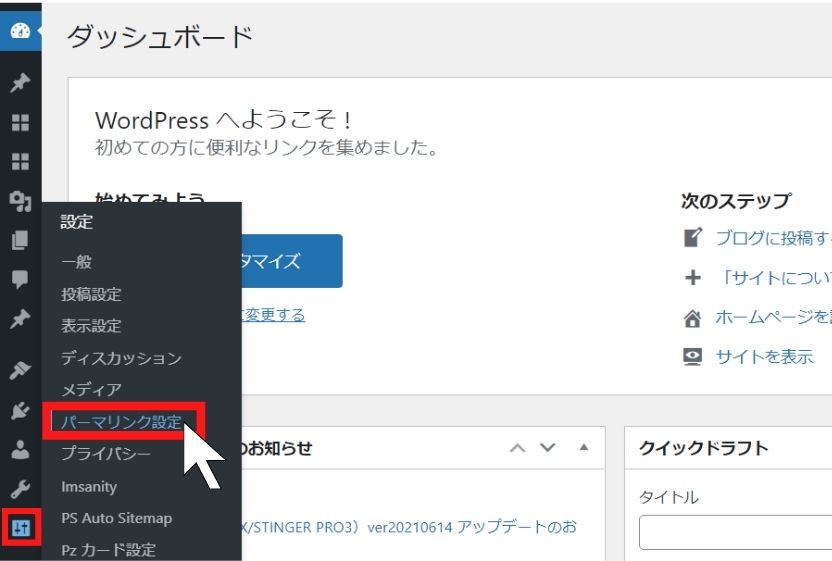
Task: Open the Dashboard gauge icon in sidebar
Action: point(20,31)
